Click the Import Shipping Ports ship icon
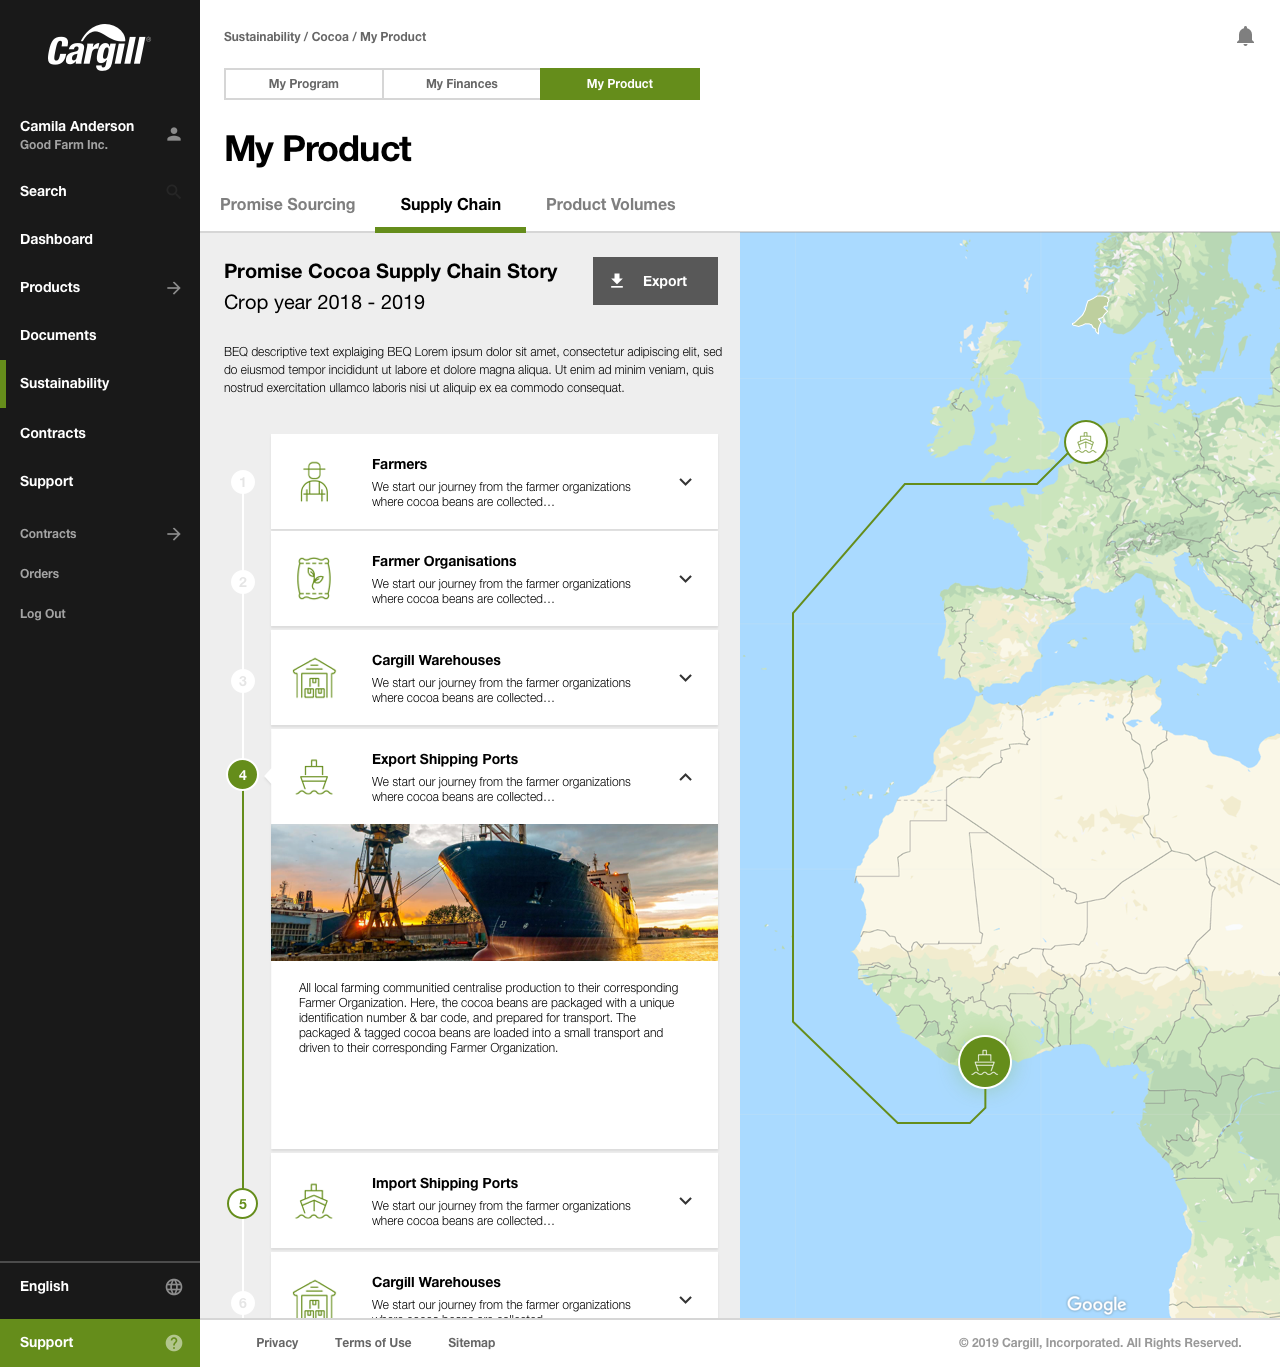The width and height of the screenshot is (1280, 1367). pos(314,1201)
